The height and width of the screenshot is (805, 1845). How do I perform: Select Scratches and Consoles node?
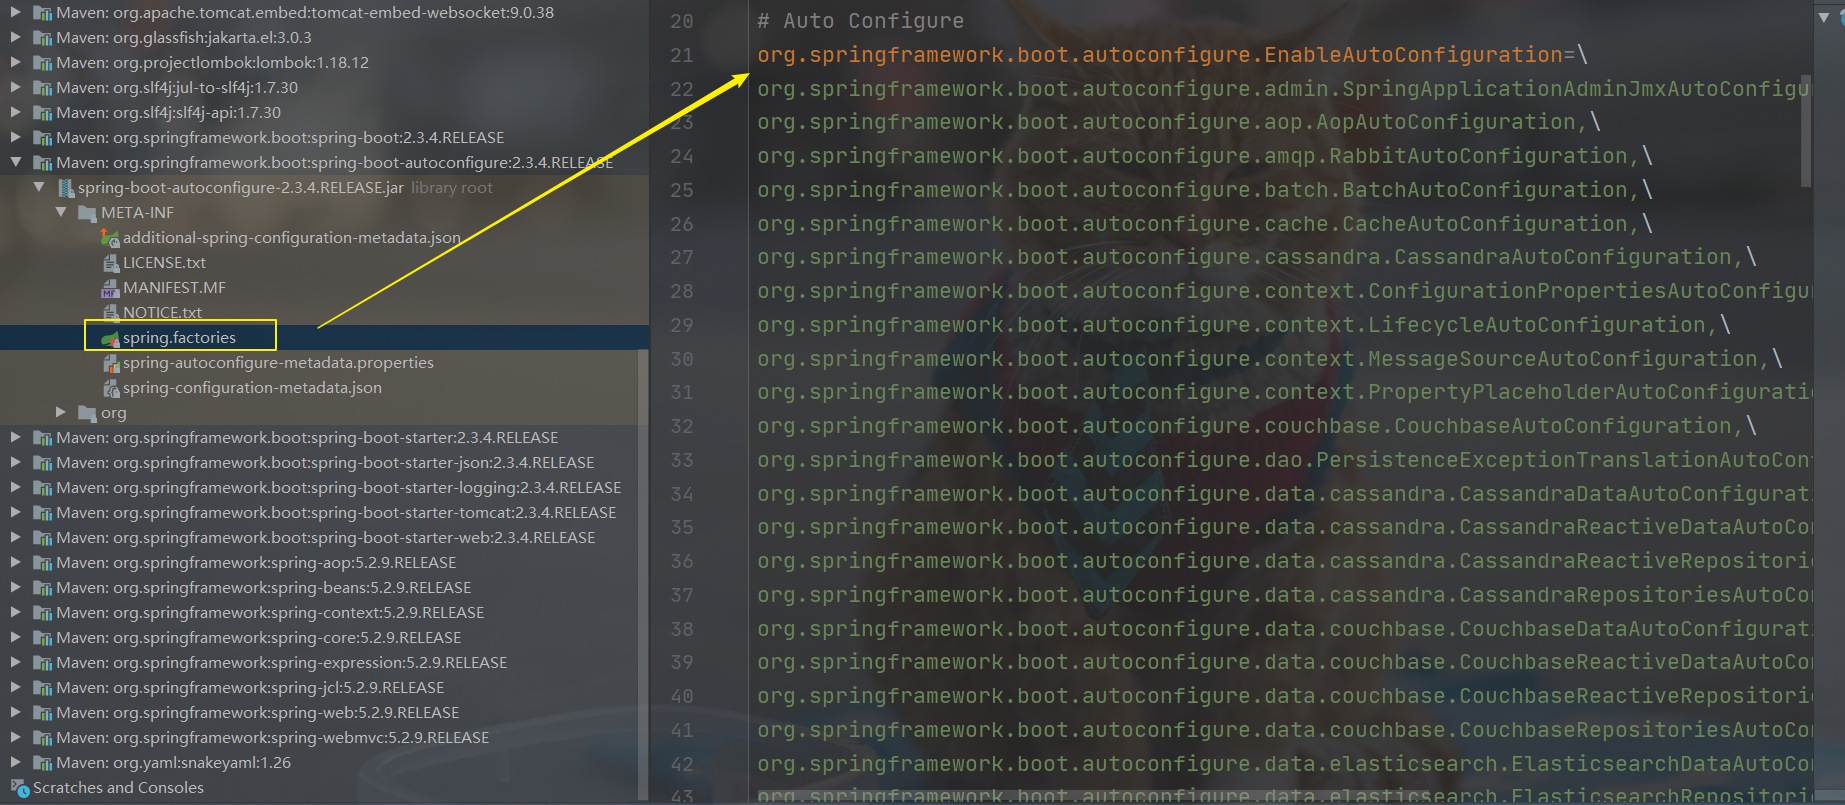(x=118, y=788)
